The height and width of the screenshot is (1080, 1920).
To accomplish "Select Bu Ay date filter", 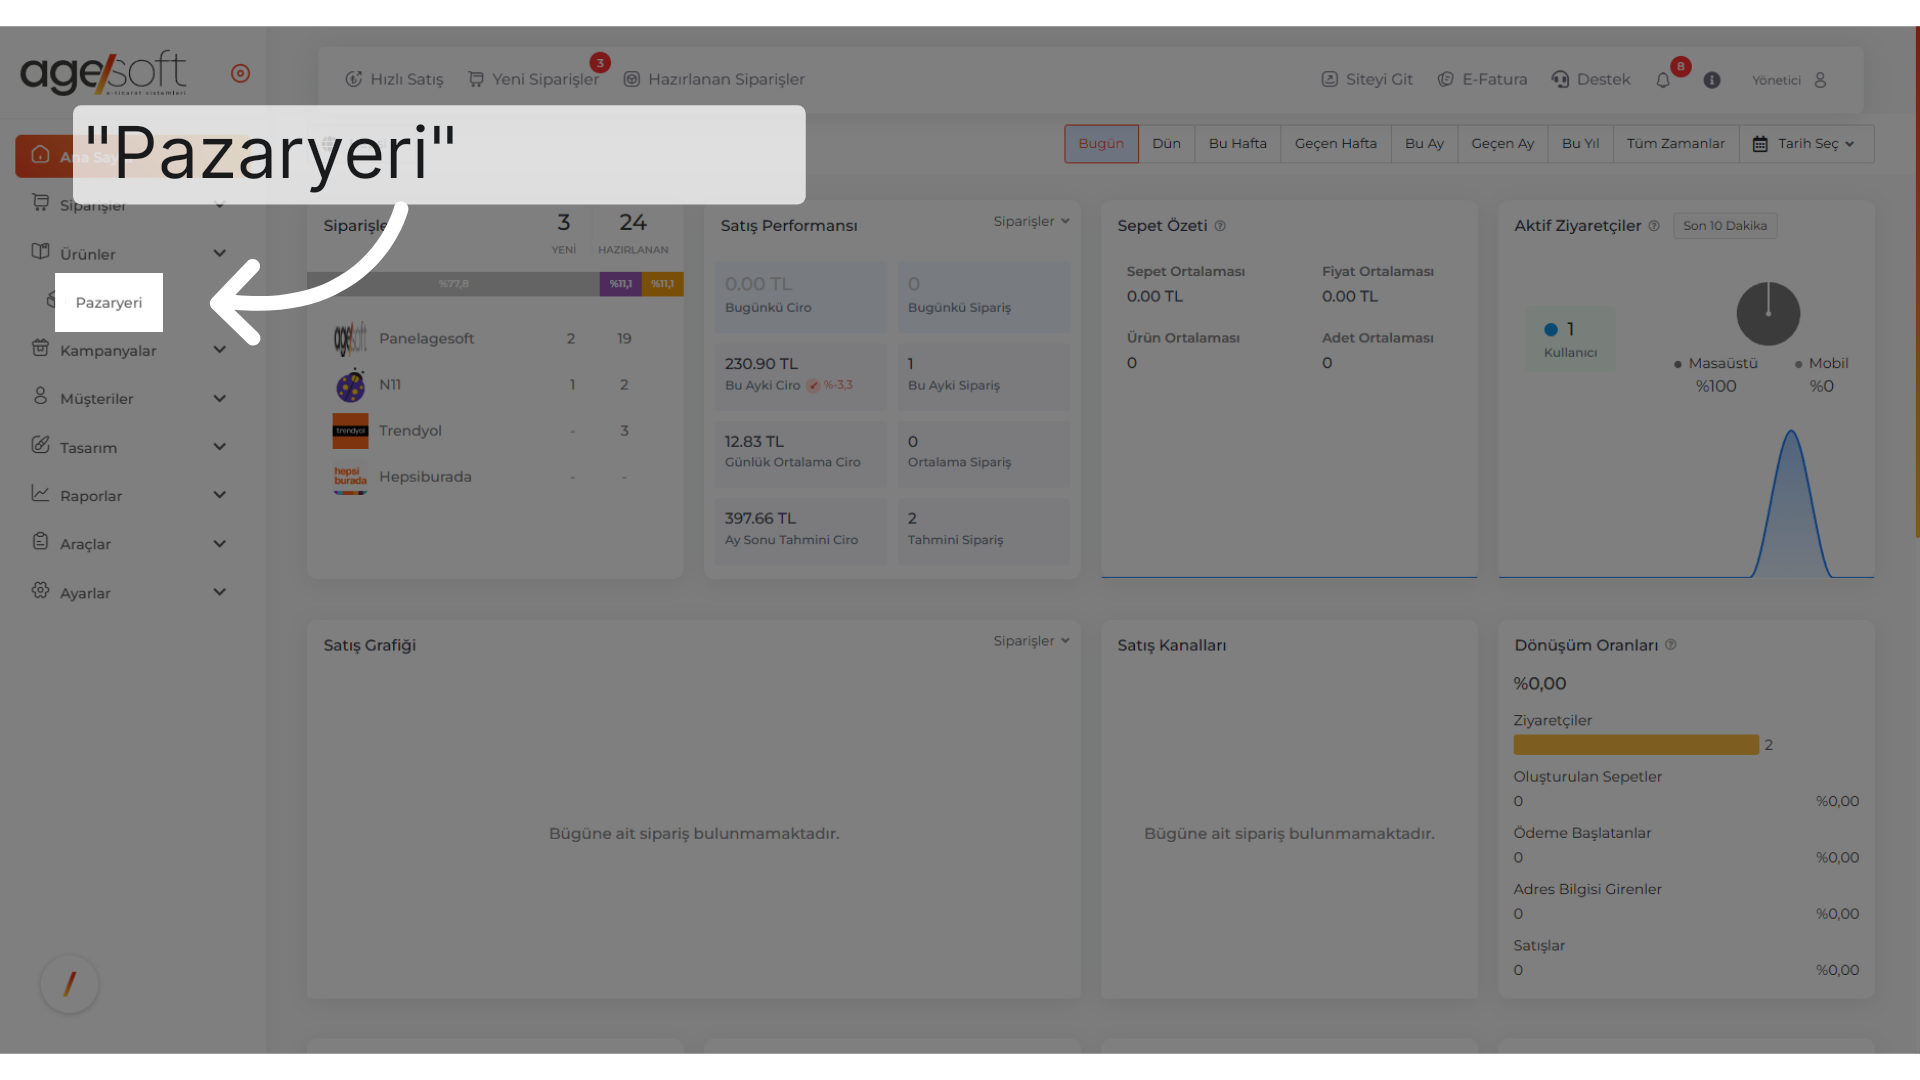I will (x=1424, y=143).
